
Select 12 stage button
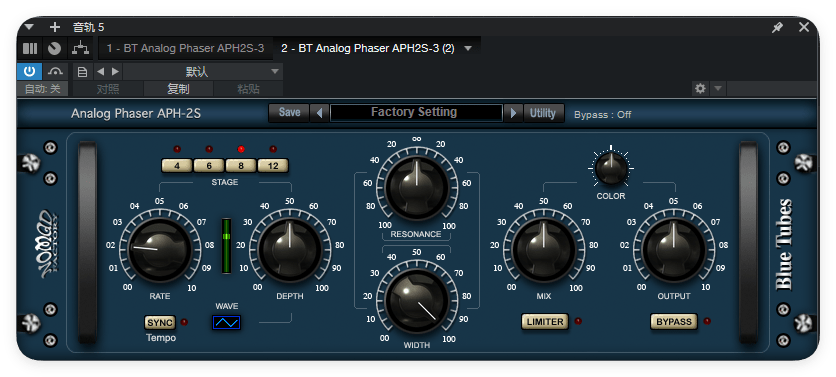(x=273, y=166)
